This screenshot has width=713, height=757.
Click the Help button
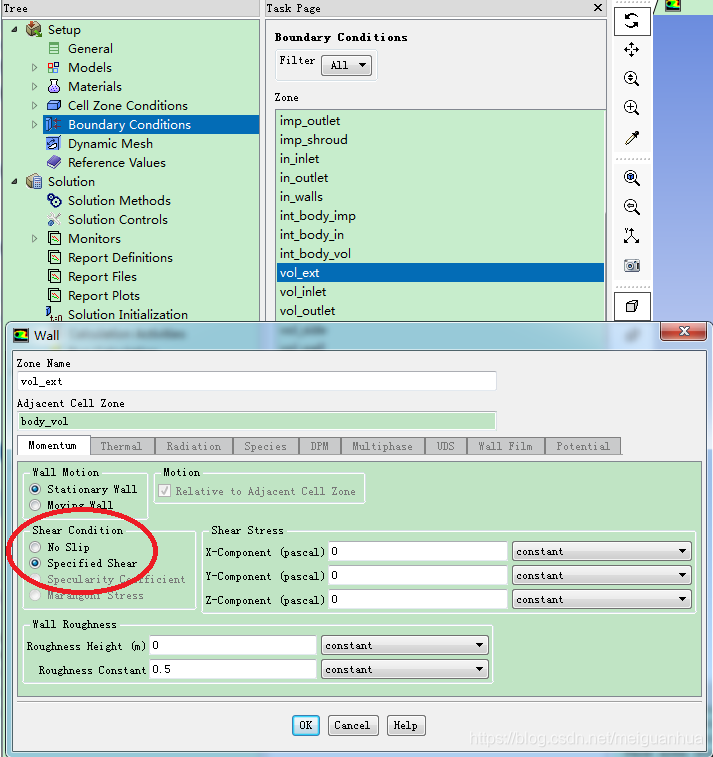pos(405,725)
